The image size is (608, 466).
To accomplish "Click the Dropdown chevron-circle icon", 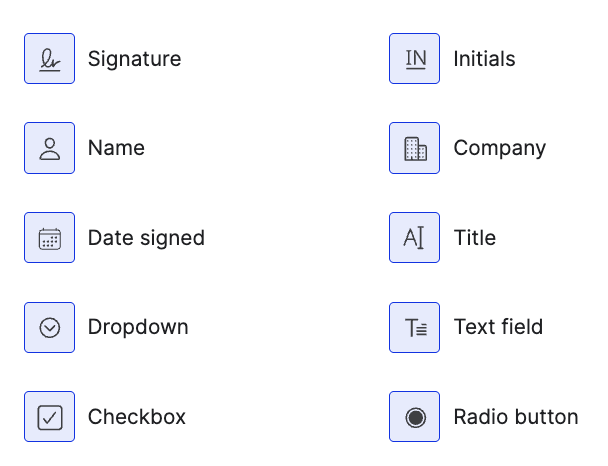I will pyautogui.click(x=50, y=327).
